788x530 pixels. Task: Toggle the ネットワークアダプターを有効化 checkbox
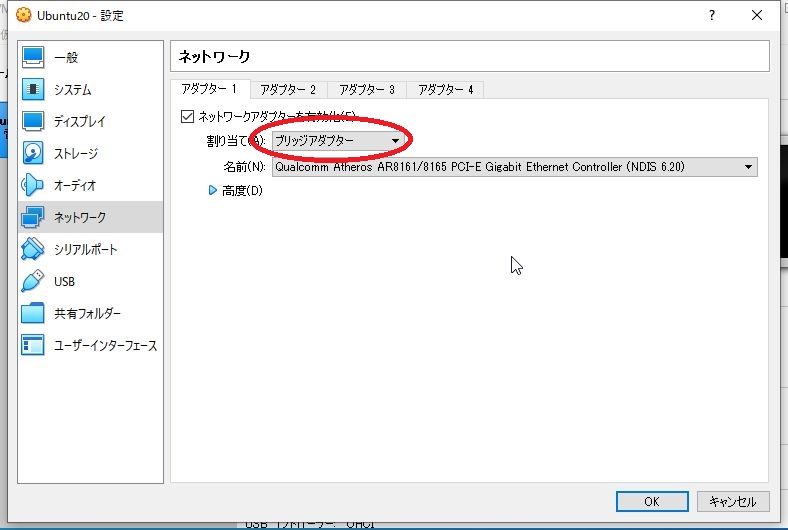[x=187, y=117]
